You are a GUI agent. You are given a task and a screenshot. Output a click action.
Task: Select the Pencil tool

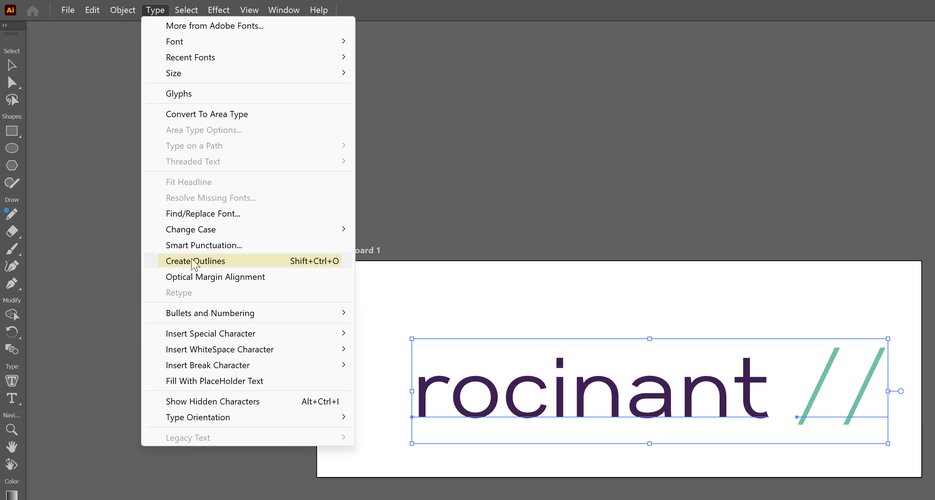[x=11, y=214]
